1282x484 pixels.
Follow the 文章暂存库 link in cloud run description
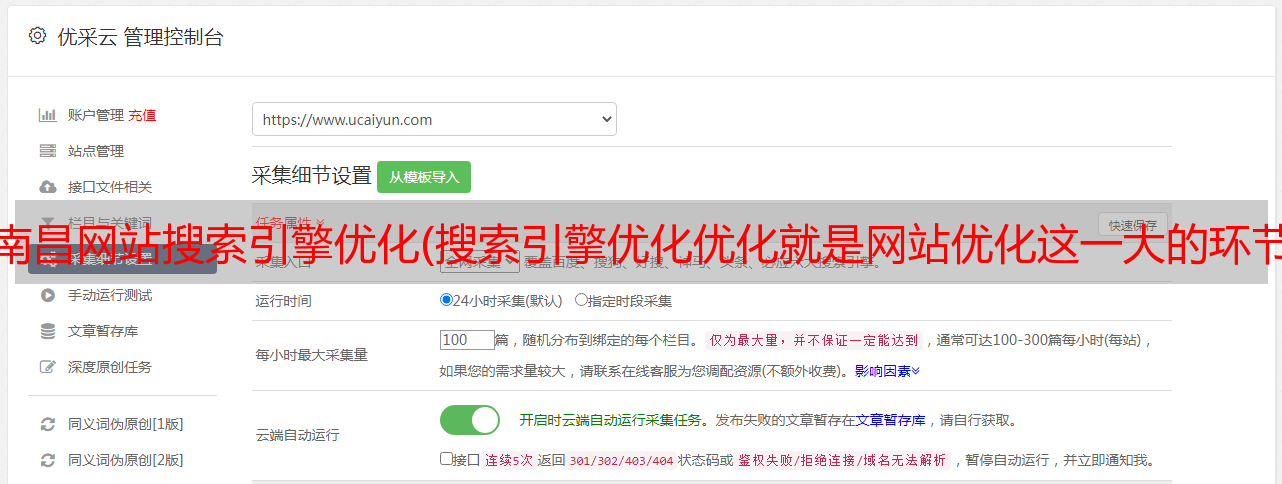[x=890, y=420]
